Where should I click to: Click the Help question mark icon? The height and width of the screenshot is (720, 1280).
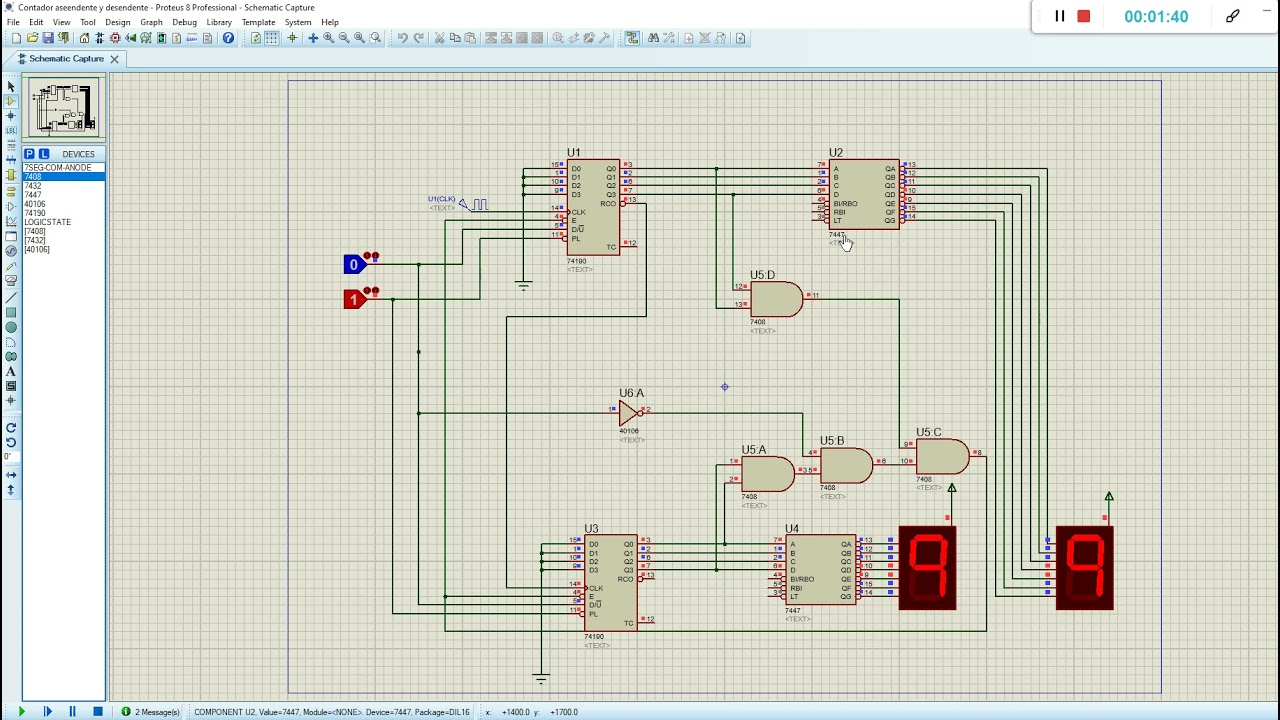(x=228, y=38)
